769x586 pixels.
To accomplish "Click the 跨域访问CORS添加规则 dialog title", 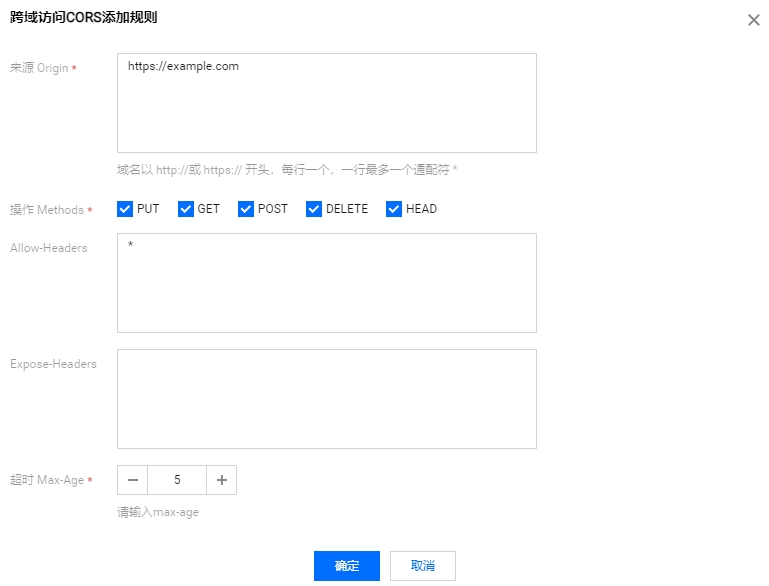I will [x=83, y=18].
